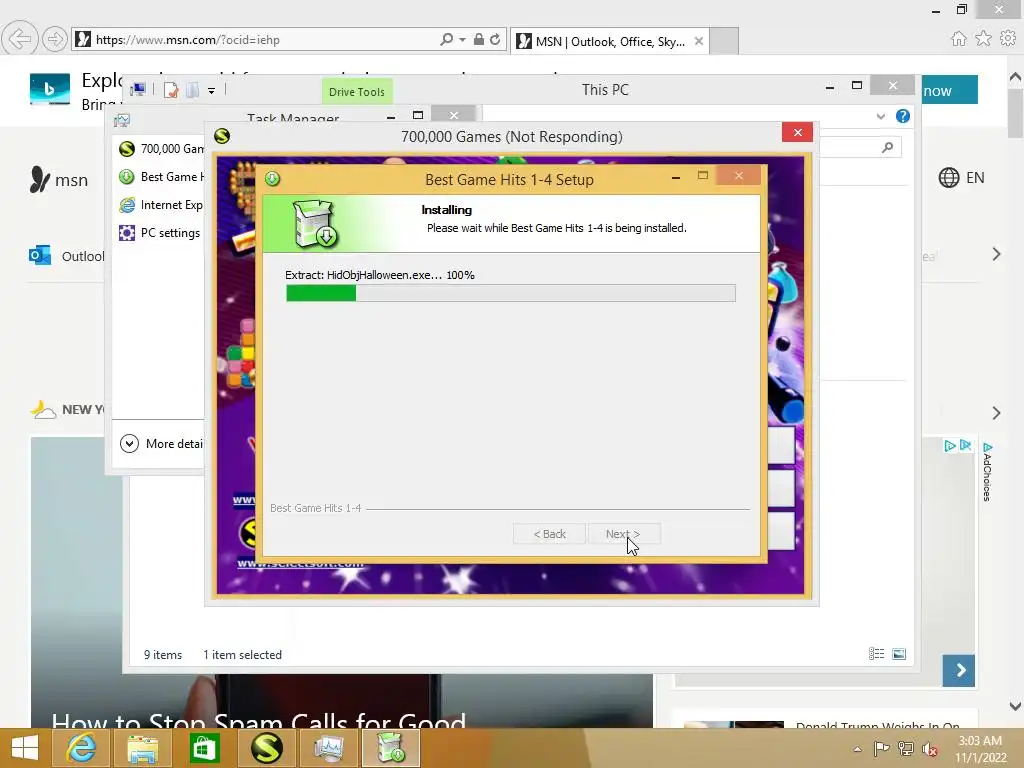Screen dimensions: 1024x768
Task: Click the weather icon beside NEW Y
Action: [43, 409]
